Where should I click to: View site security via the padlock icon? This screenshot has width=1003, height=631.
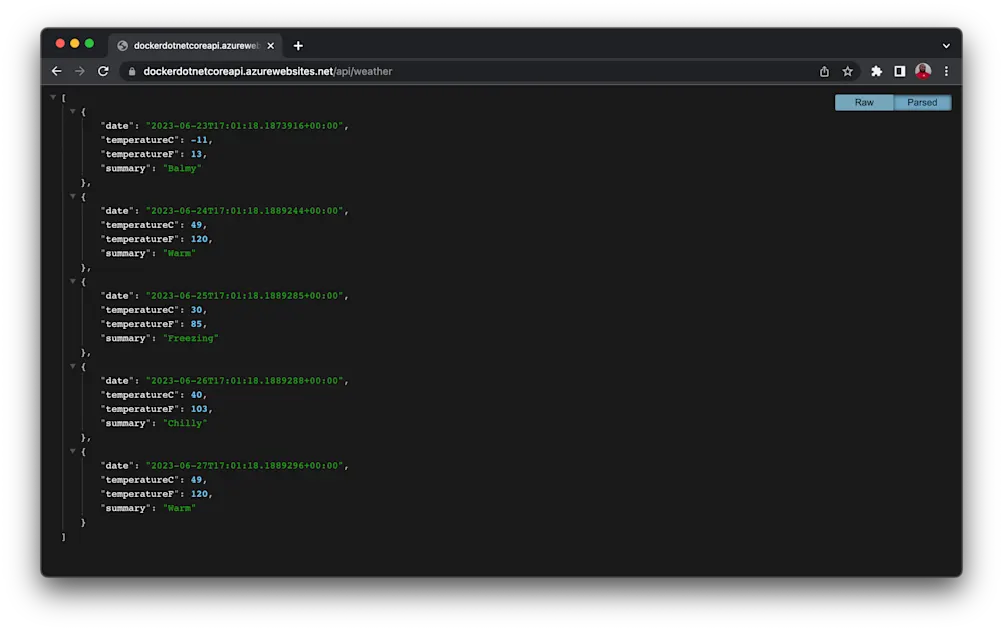click(131, 71)
